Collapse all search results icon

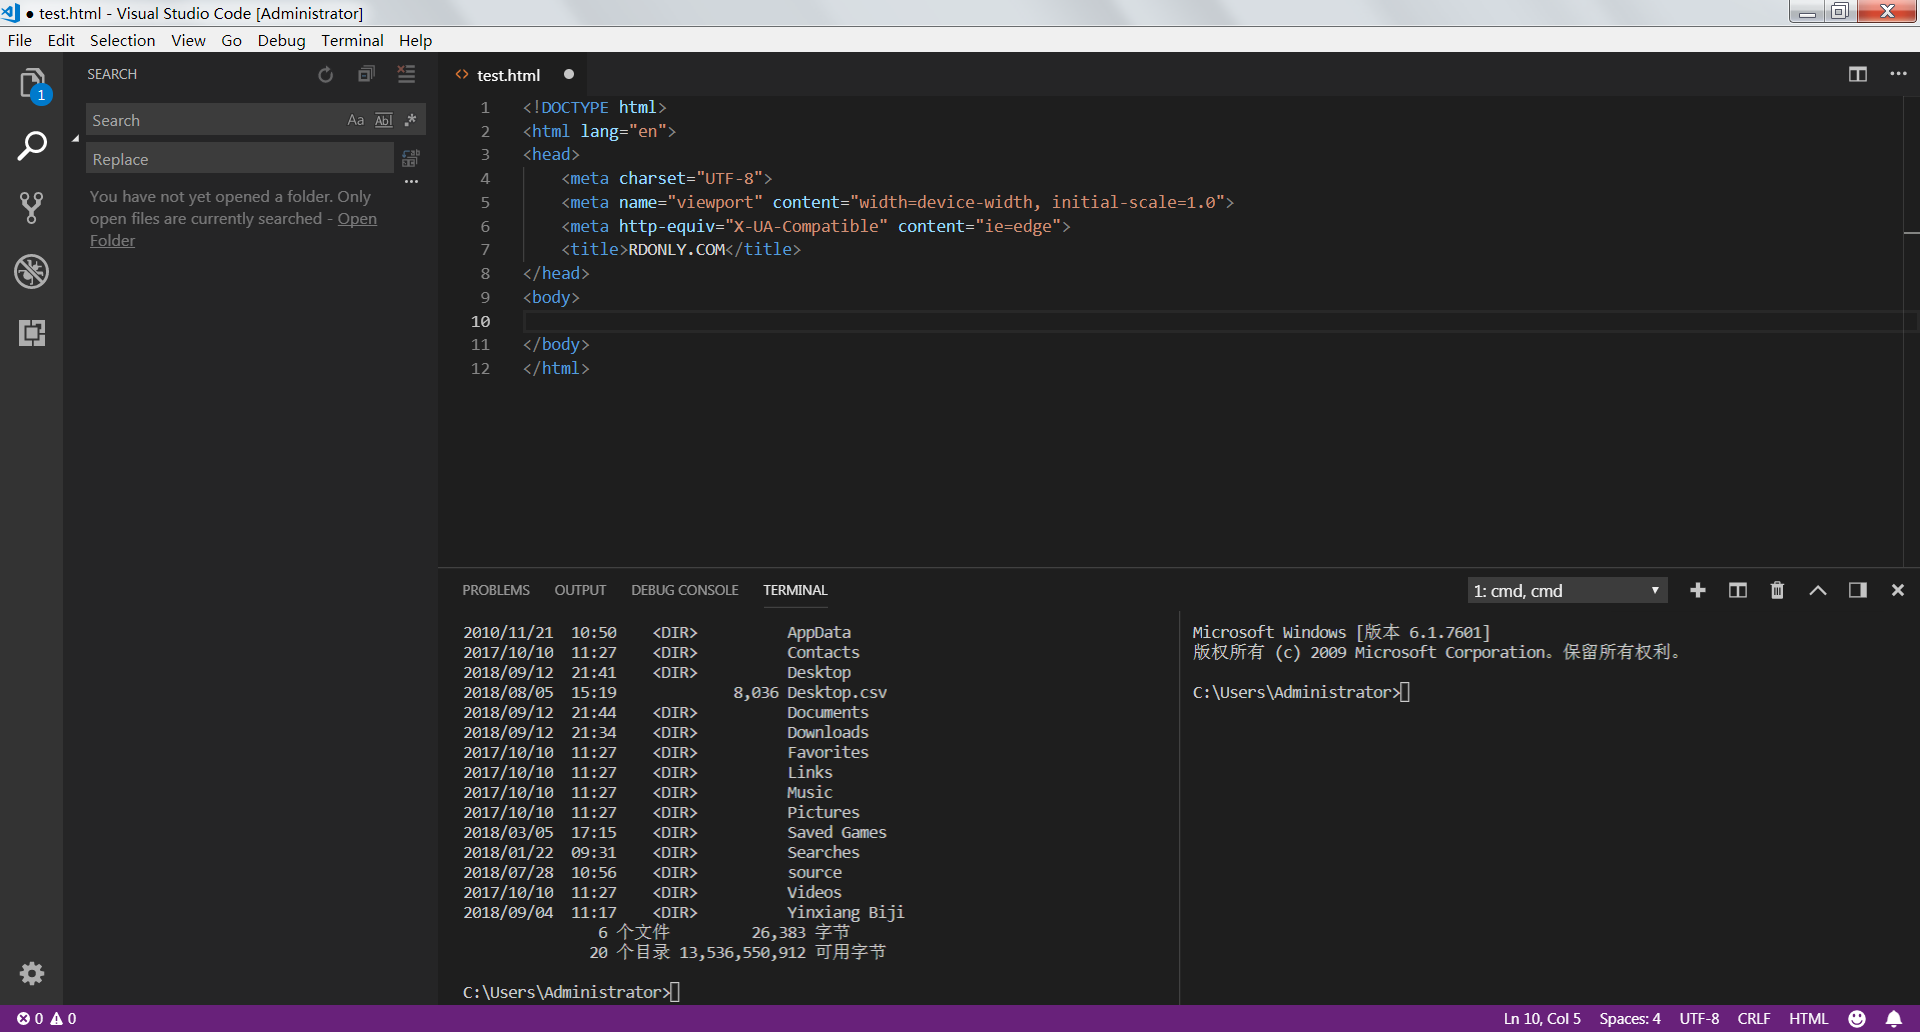[366, 75]
